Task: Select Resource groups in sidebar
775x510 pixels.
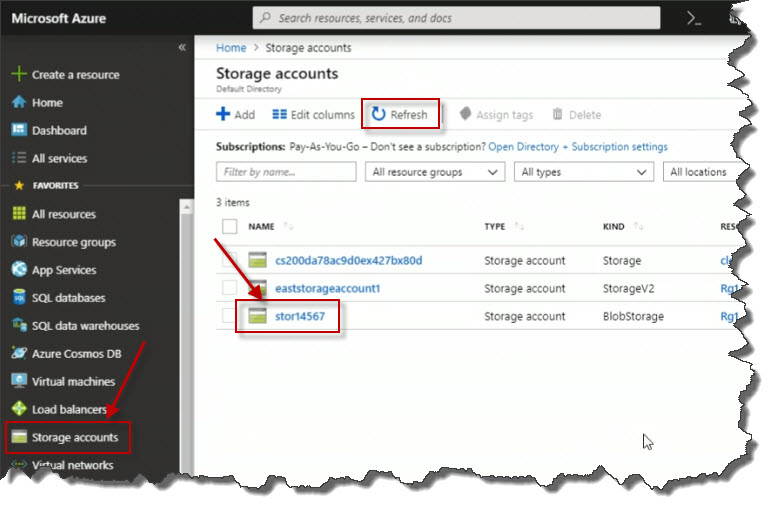Action: pos(74,242)
